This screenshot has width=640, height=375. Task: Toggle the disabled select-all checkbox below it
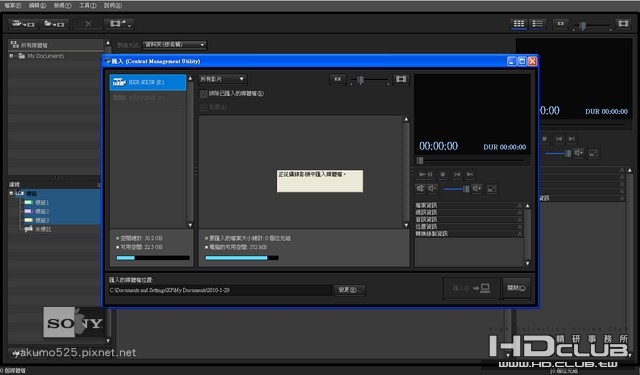(203, 107)
